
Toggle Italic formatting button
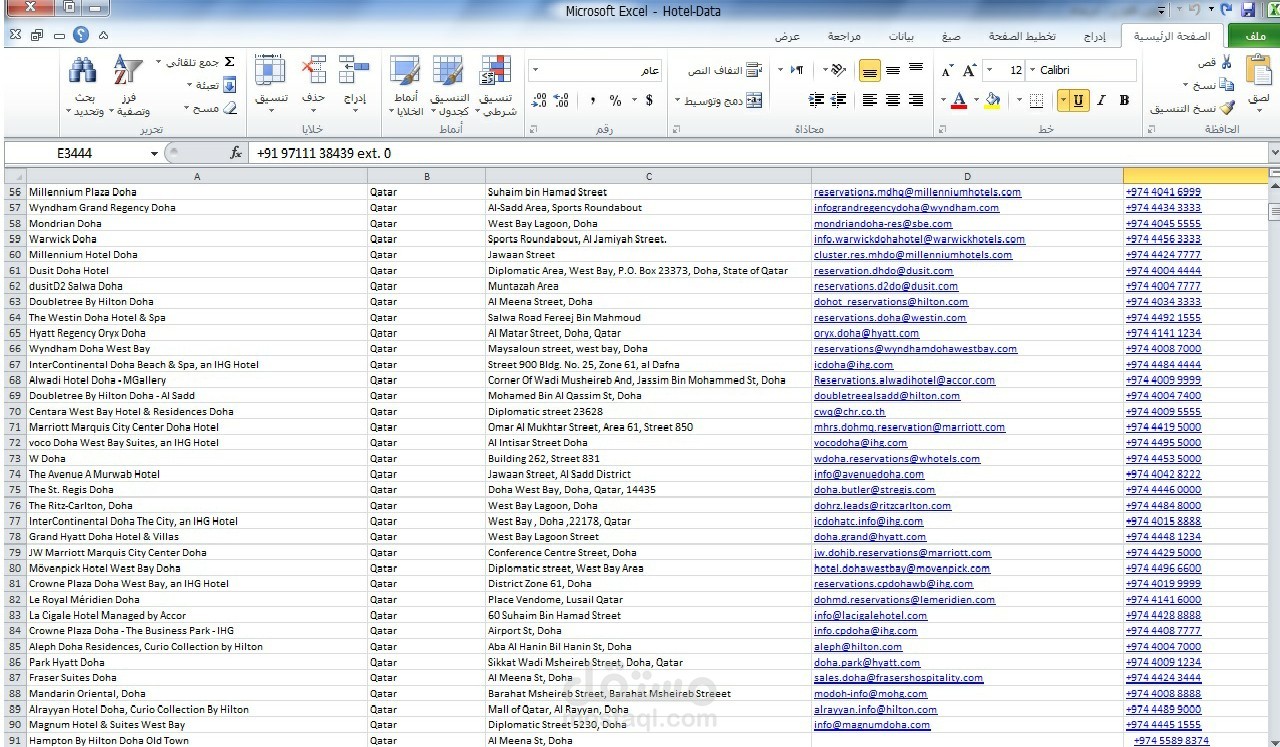(x=1101, y=100)
